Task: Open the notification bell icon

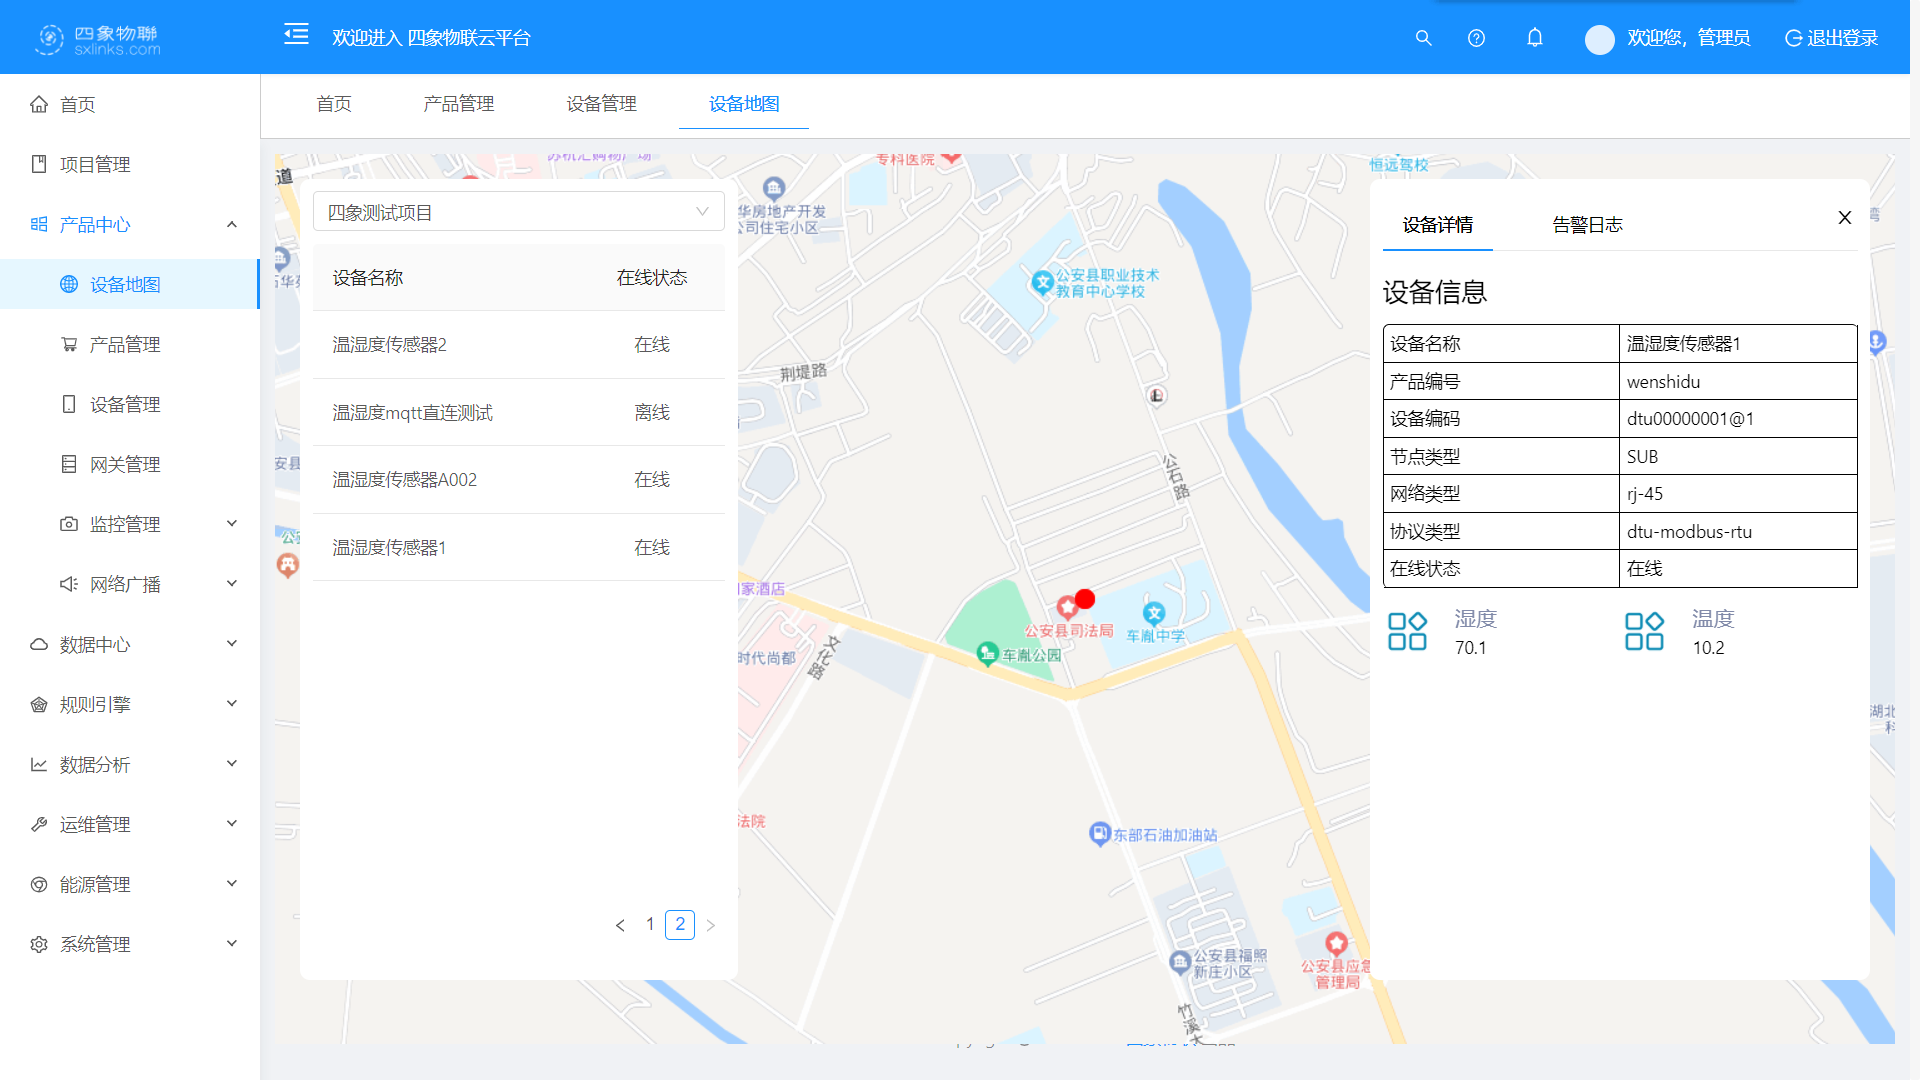Action: [1535, 38]
